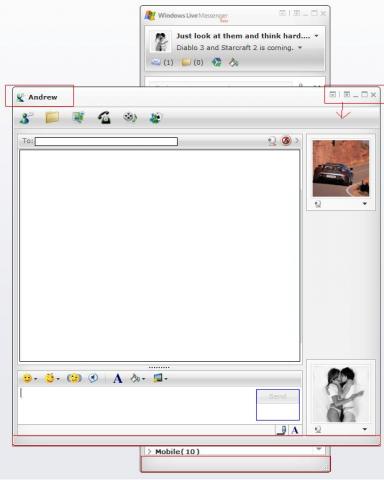Change the font using the large A icon
The image size is (384, 480).
[117, 379]
